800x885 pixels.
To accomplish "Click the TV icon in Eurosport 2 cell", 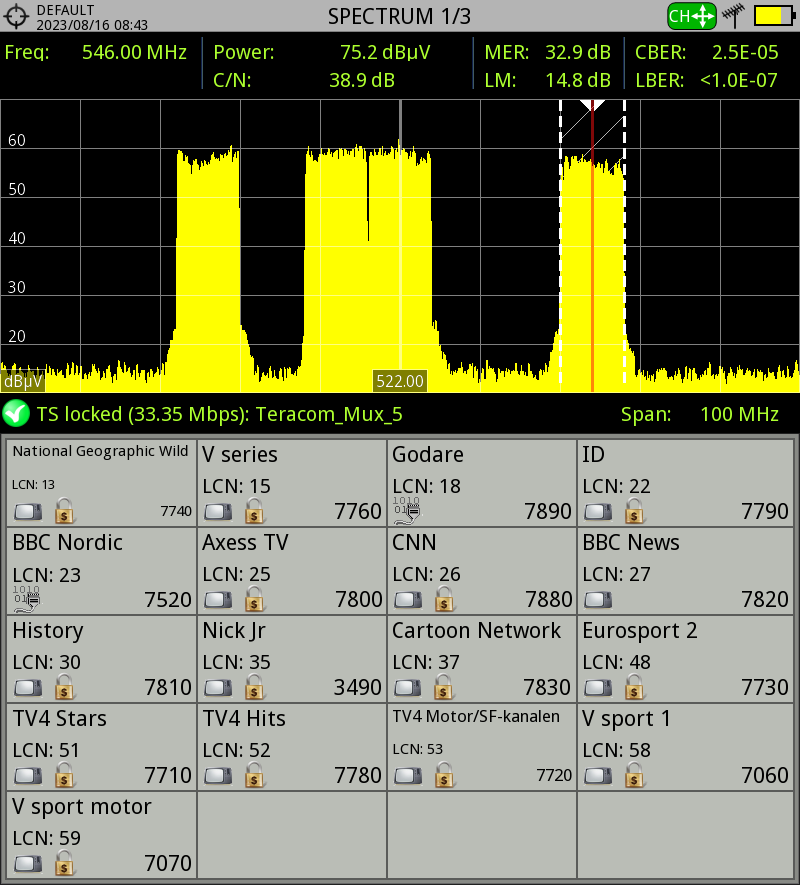I will coord(598,688).
